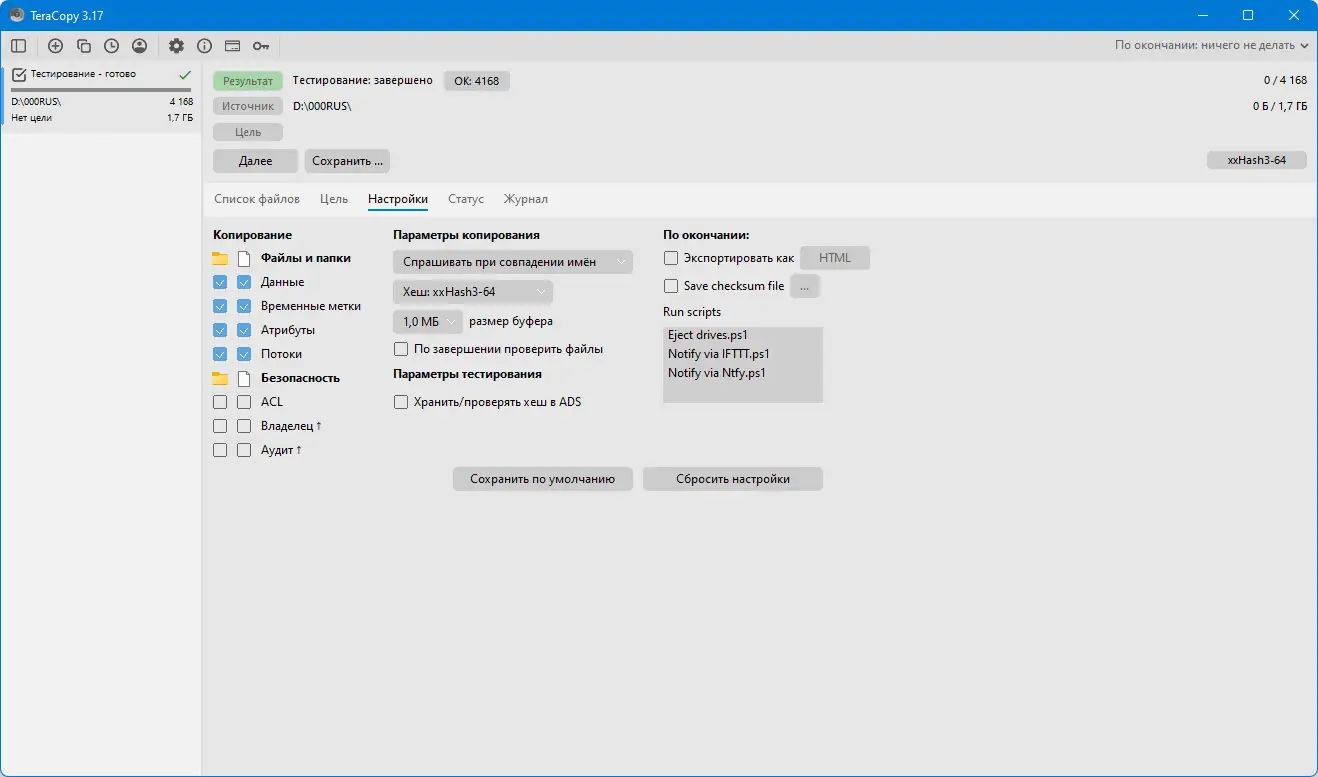Click the 'Цель' button below 'Источник'

coord(248,132)
